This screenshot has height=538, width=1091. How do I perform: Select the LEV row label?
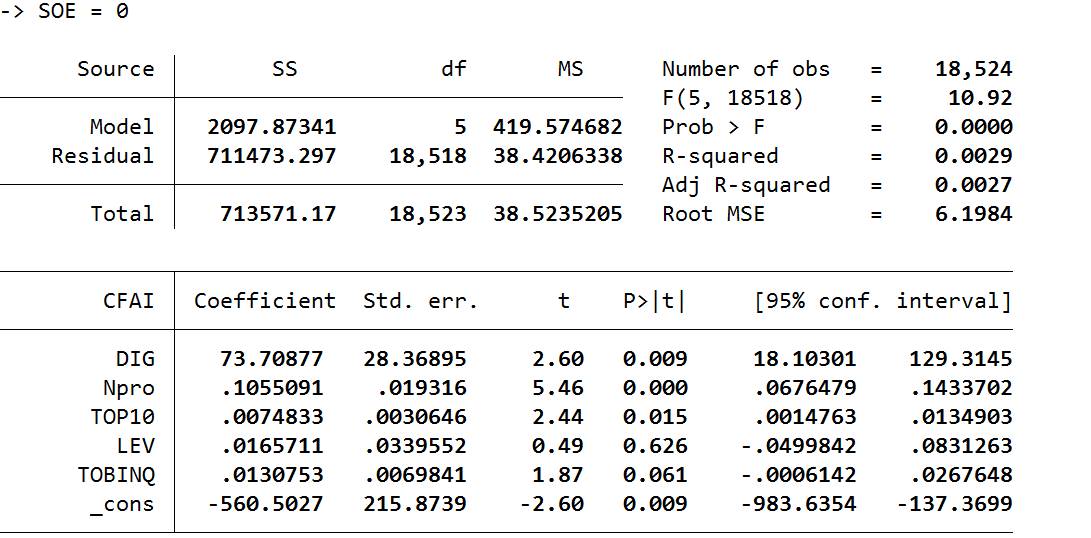pos(135,446)
